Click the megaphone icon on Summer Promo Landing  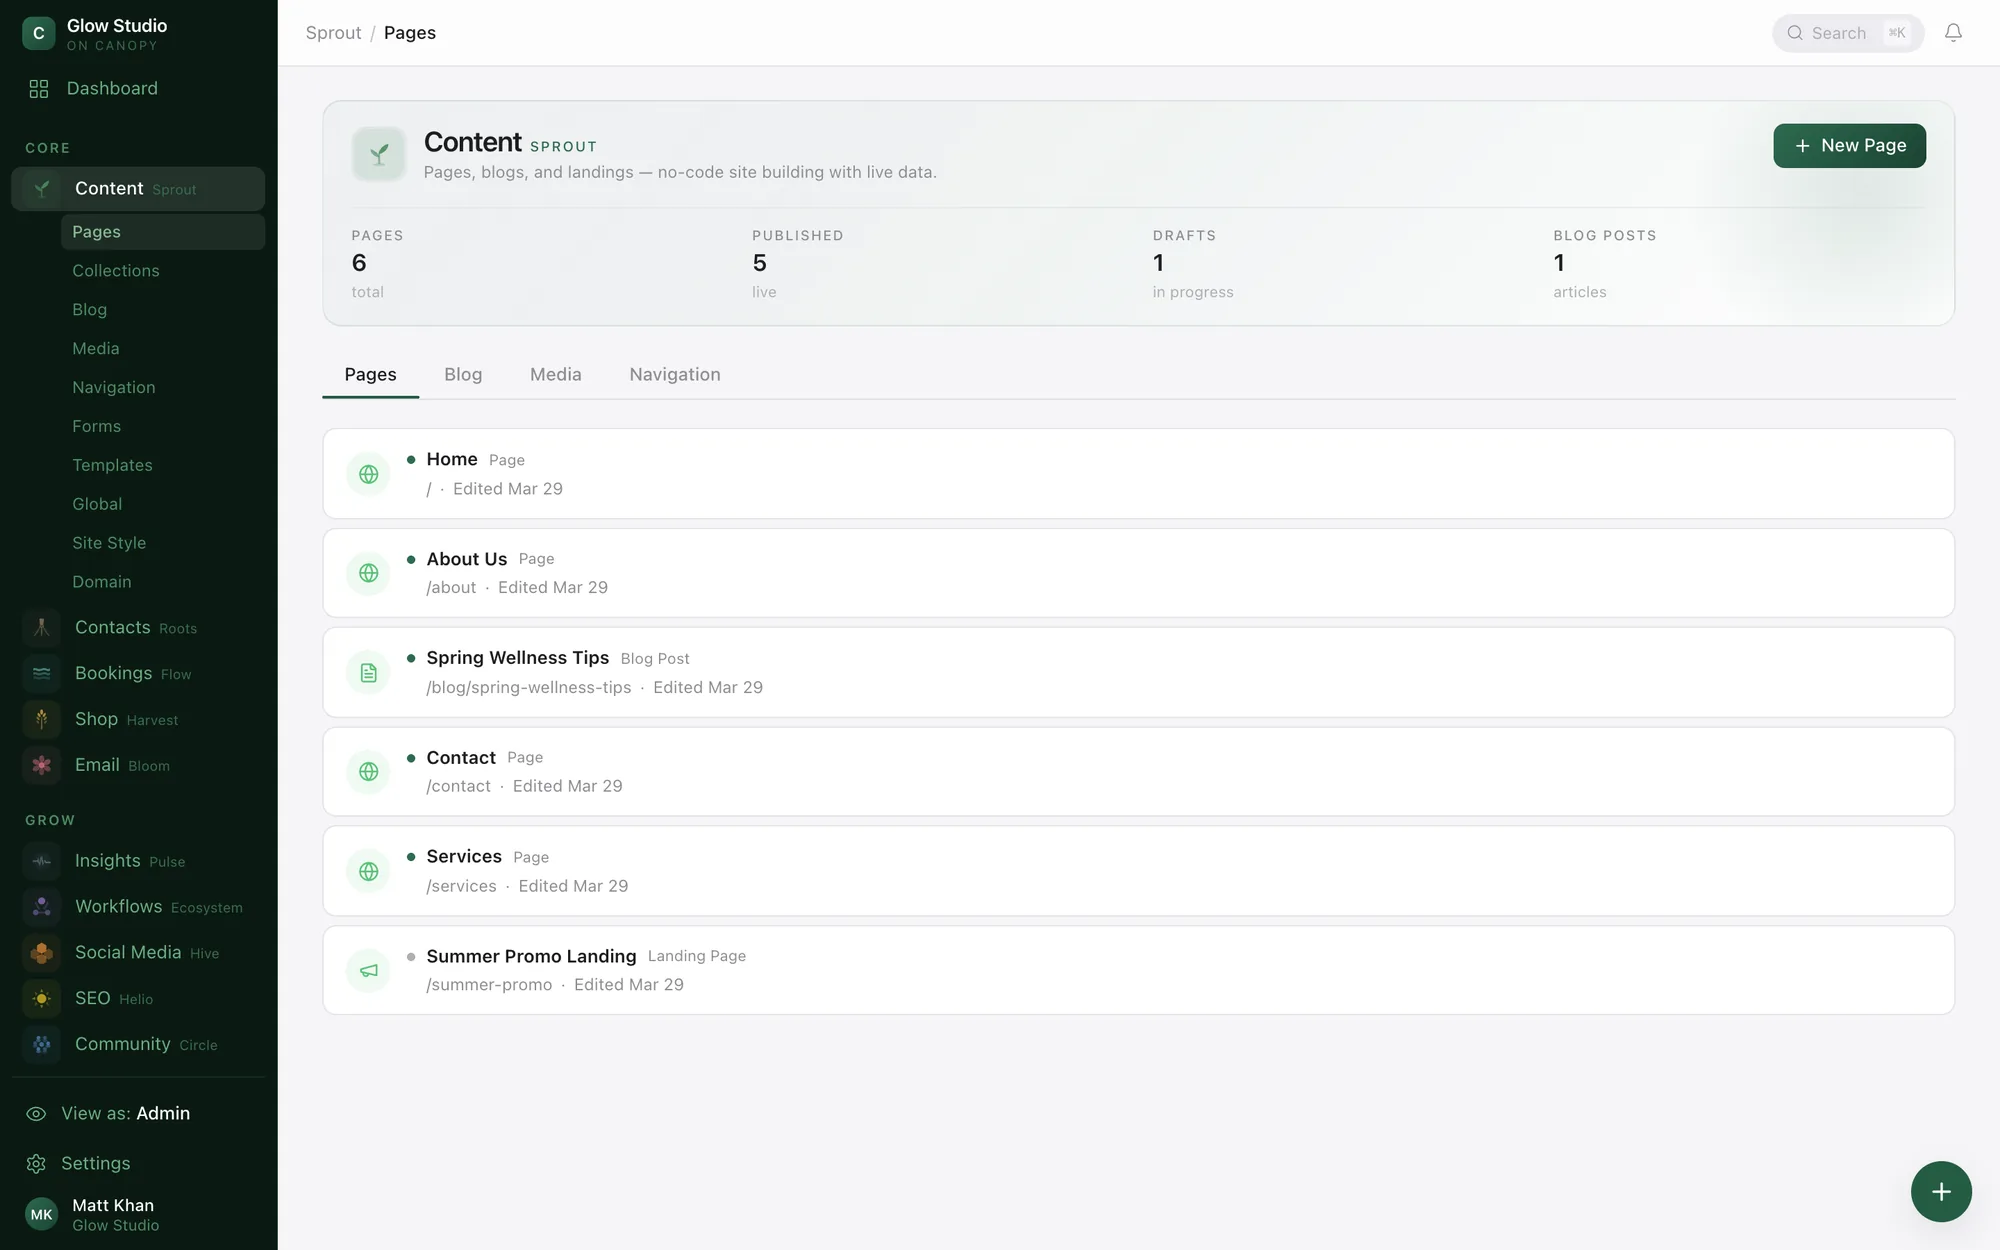point(369,971)
